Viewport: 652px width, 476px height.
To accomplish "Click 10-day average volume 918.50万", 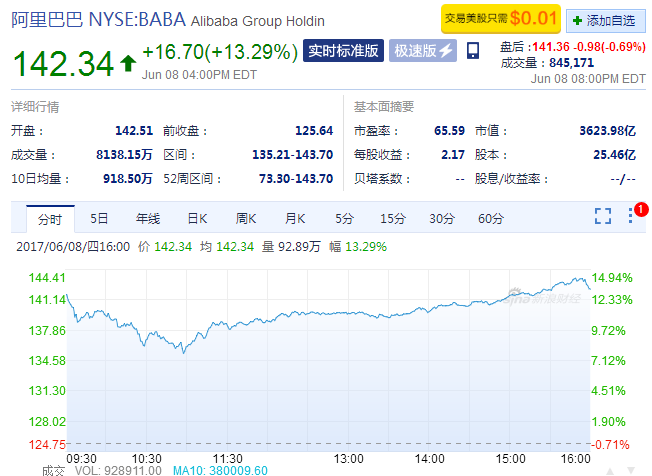I will tap(128, 179).
